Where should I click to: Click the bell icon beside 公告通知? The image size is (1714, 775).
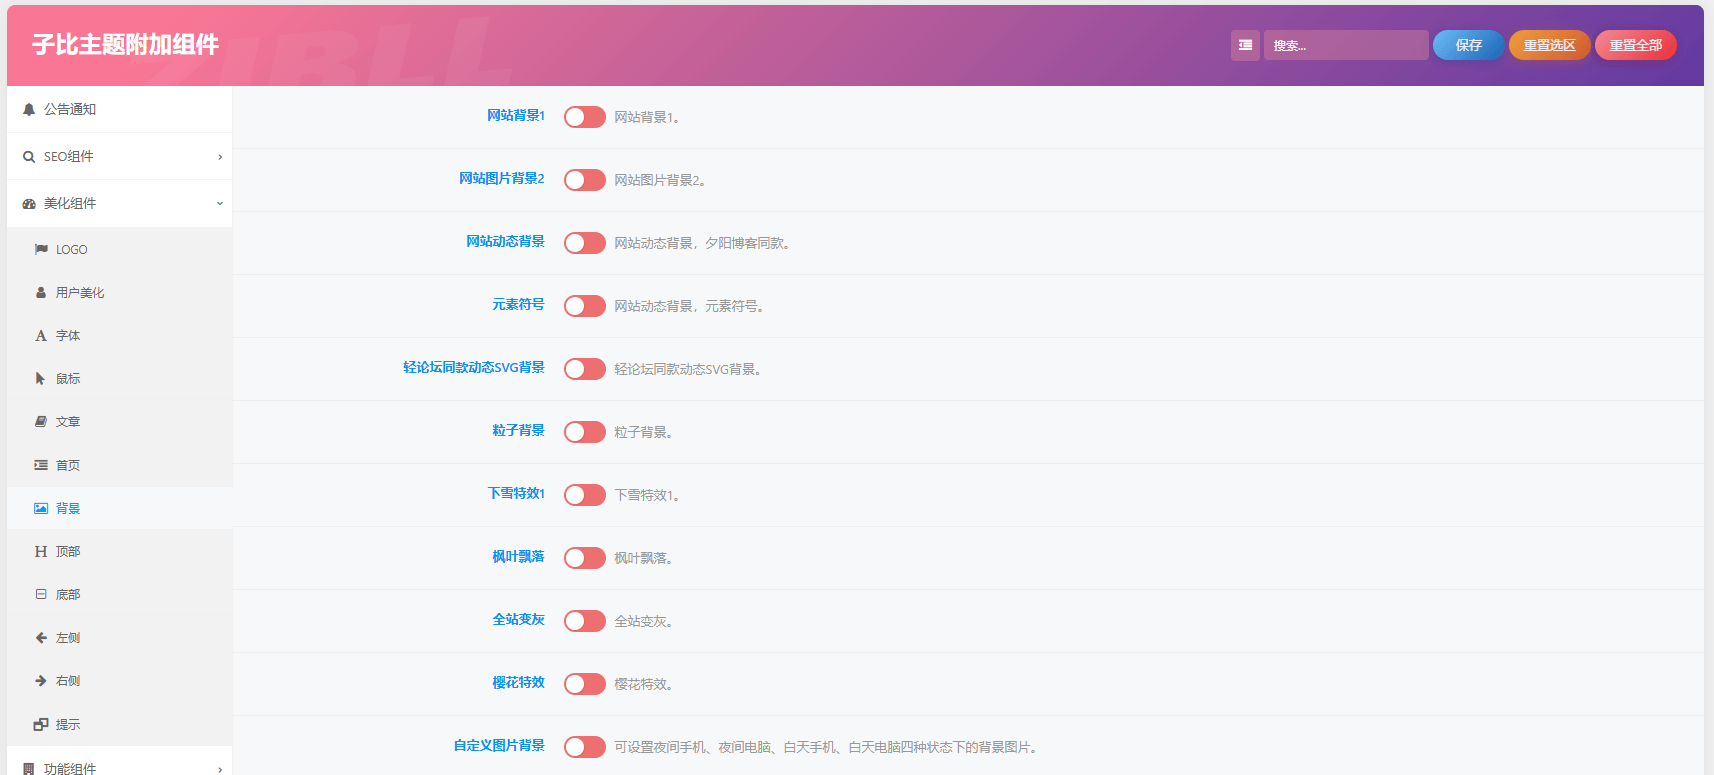coord(29,110)
